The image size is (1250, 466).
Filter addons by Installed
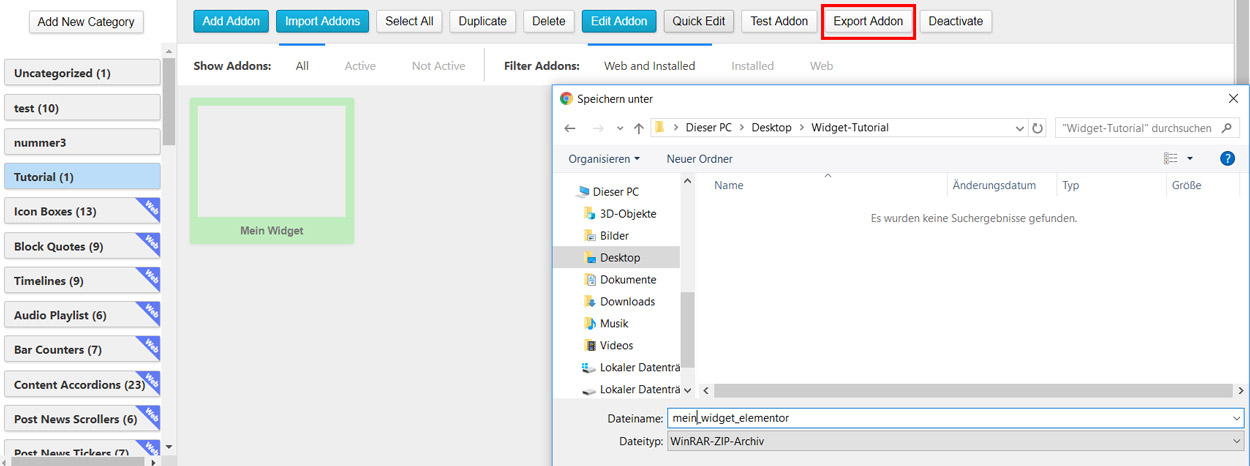752,66
